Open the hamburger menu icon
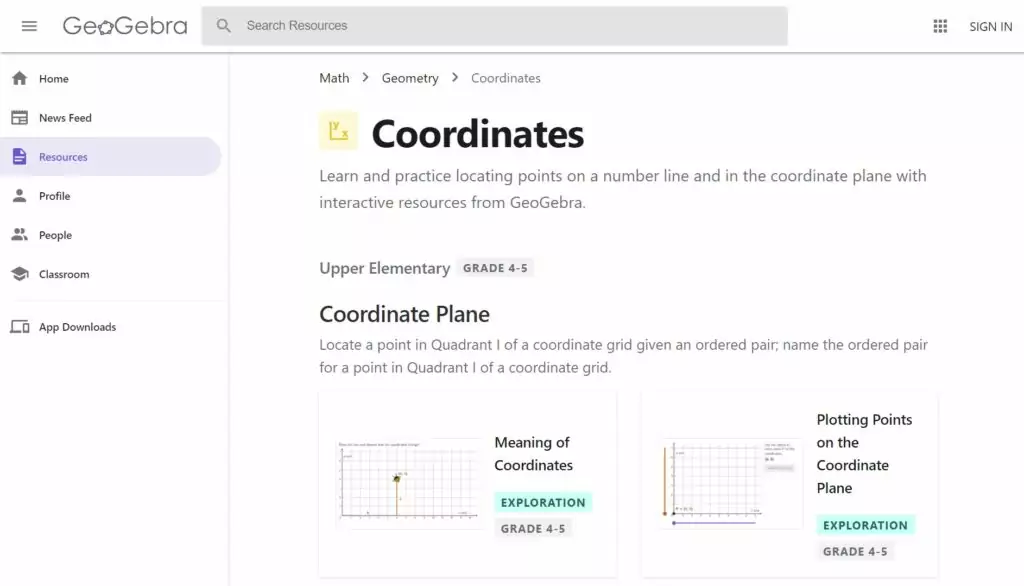The image size is (1024, 586). [x=29, y=26]
